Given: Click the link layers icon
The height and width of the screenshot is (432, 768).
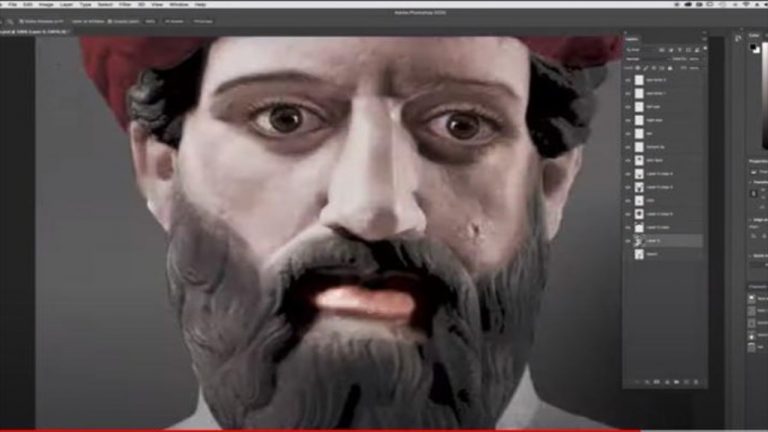Looking at the screenshot, I should [639, 382].
